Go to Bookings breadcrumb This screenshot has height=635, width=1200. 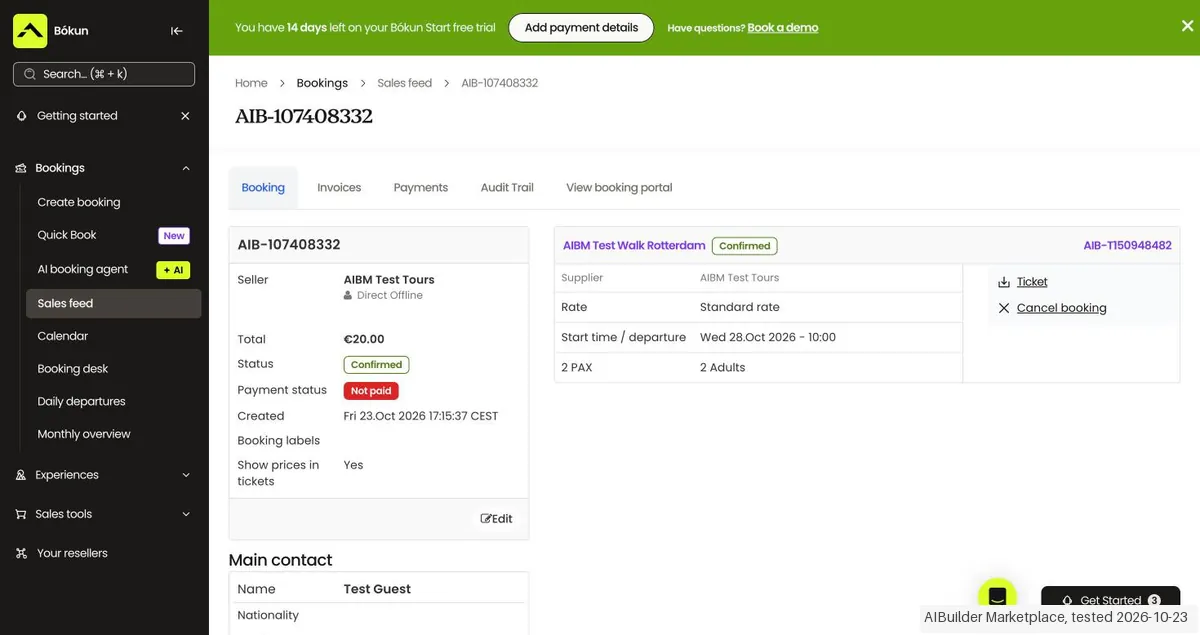point(322,83)
